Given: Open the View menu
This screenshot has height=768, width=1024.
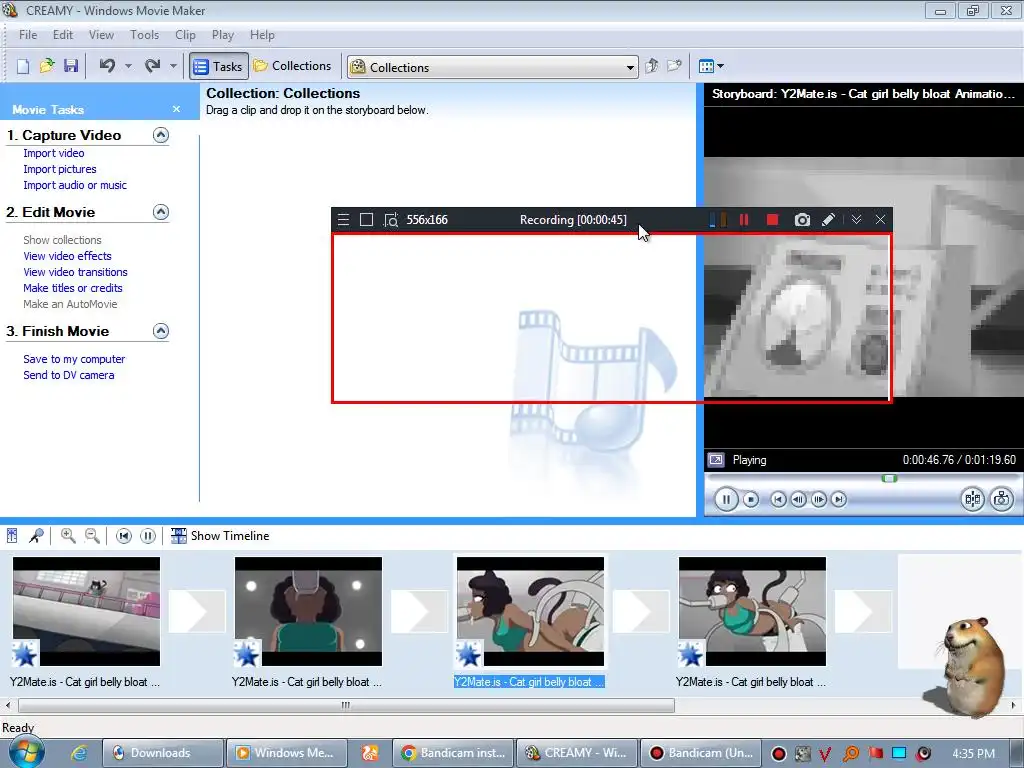Looking at the screenshot, I should (x=101, y=35).
